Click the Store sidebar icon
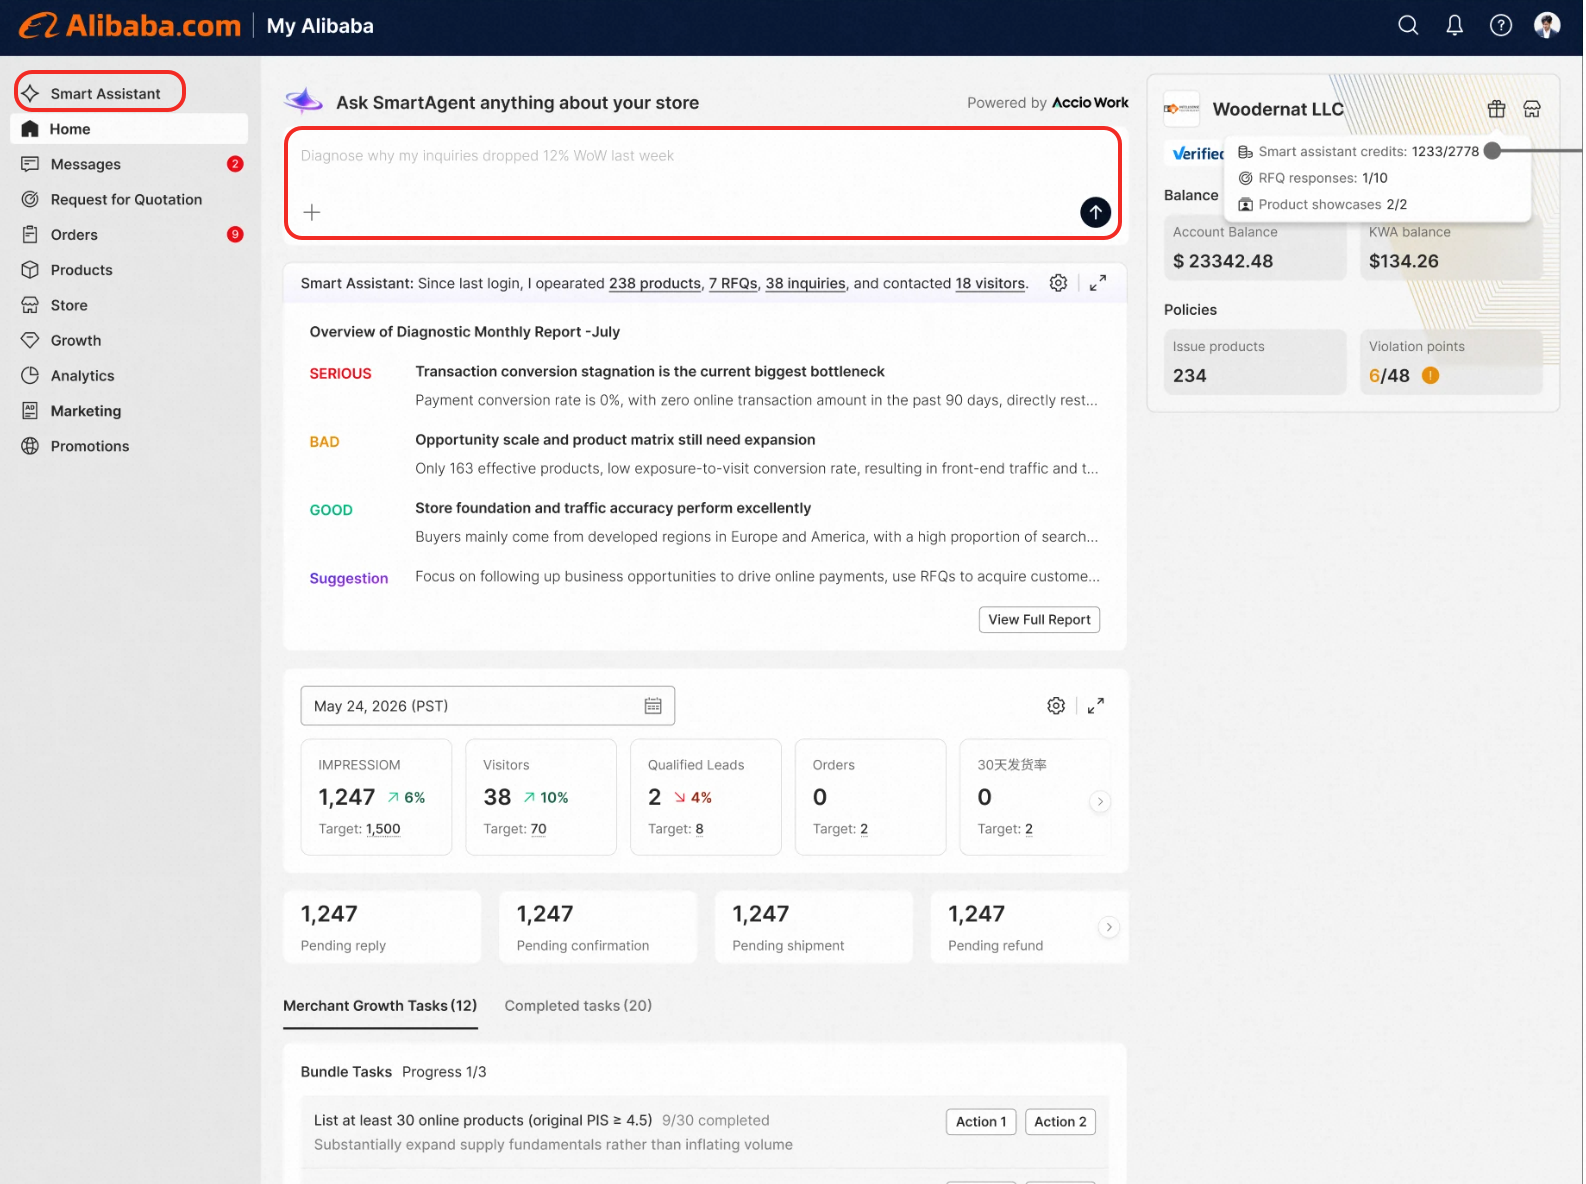The width and height of the screenshot is (1586, 1184). [x=30, y=305]
